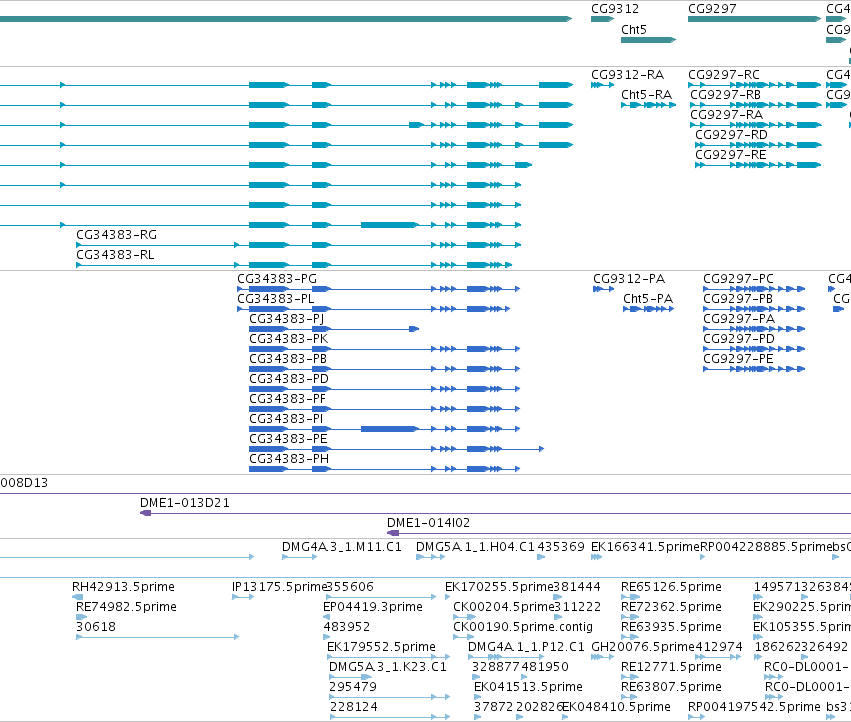Open EST DMG5A1_1.H04.C1 label
Viewport: 851px width, 722px height.
click(x=475, y=547)
